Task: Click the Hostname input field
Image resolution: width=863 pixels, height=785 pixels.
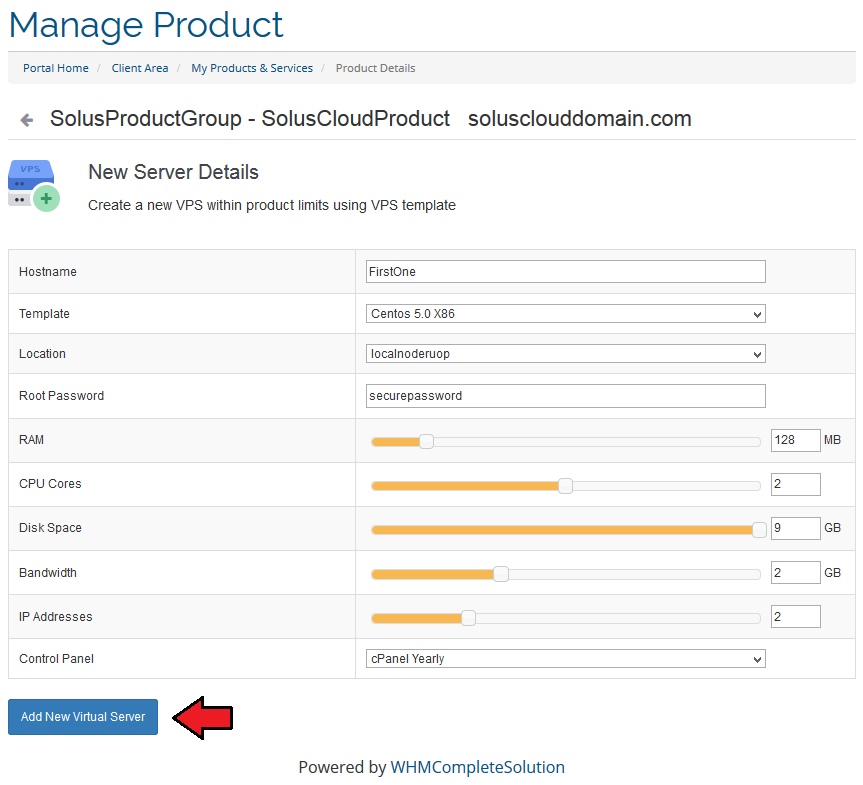Action: (565, 271)
